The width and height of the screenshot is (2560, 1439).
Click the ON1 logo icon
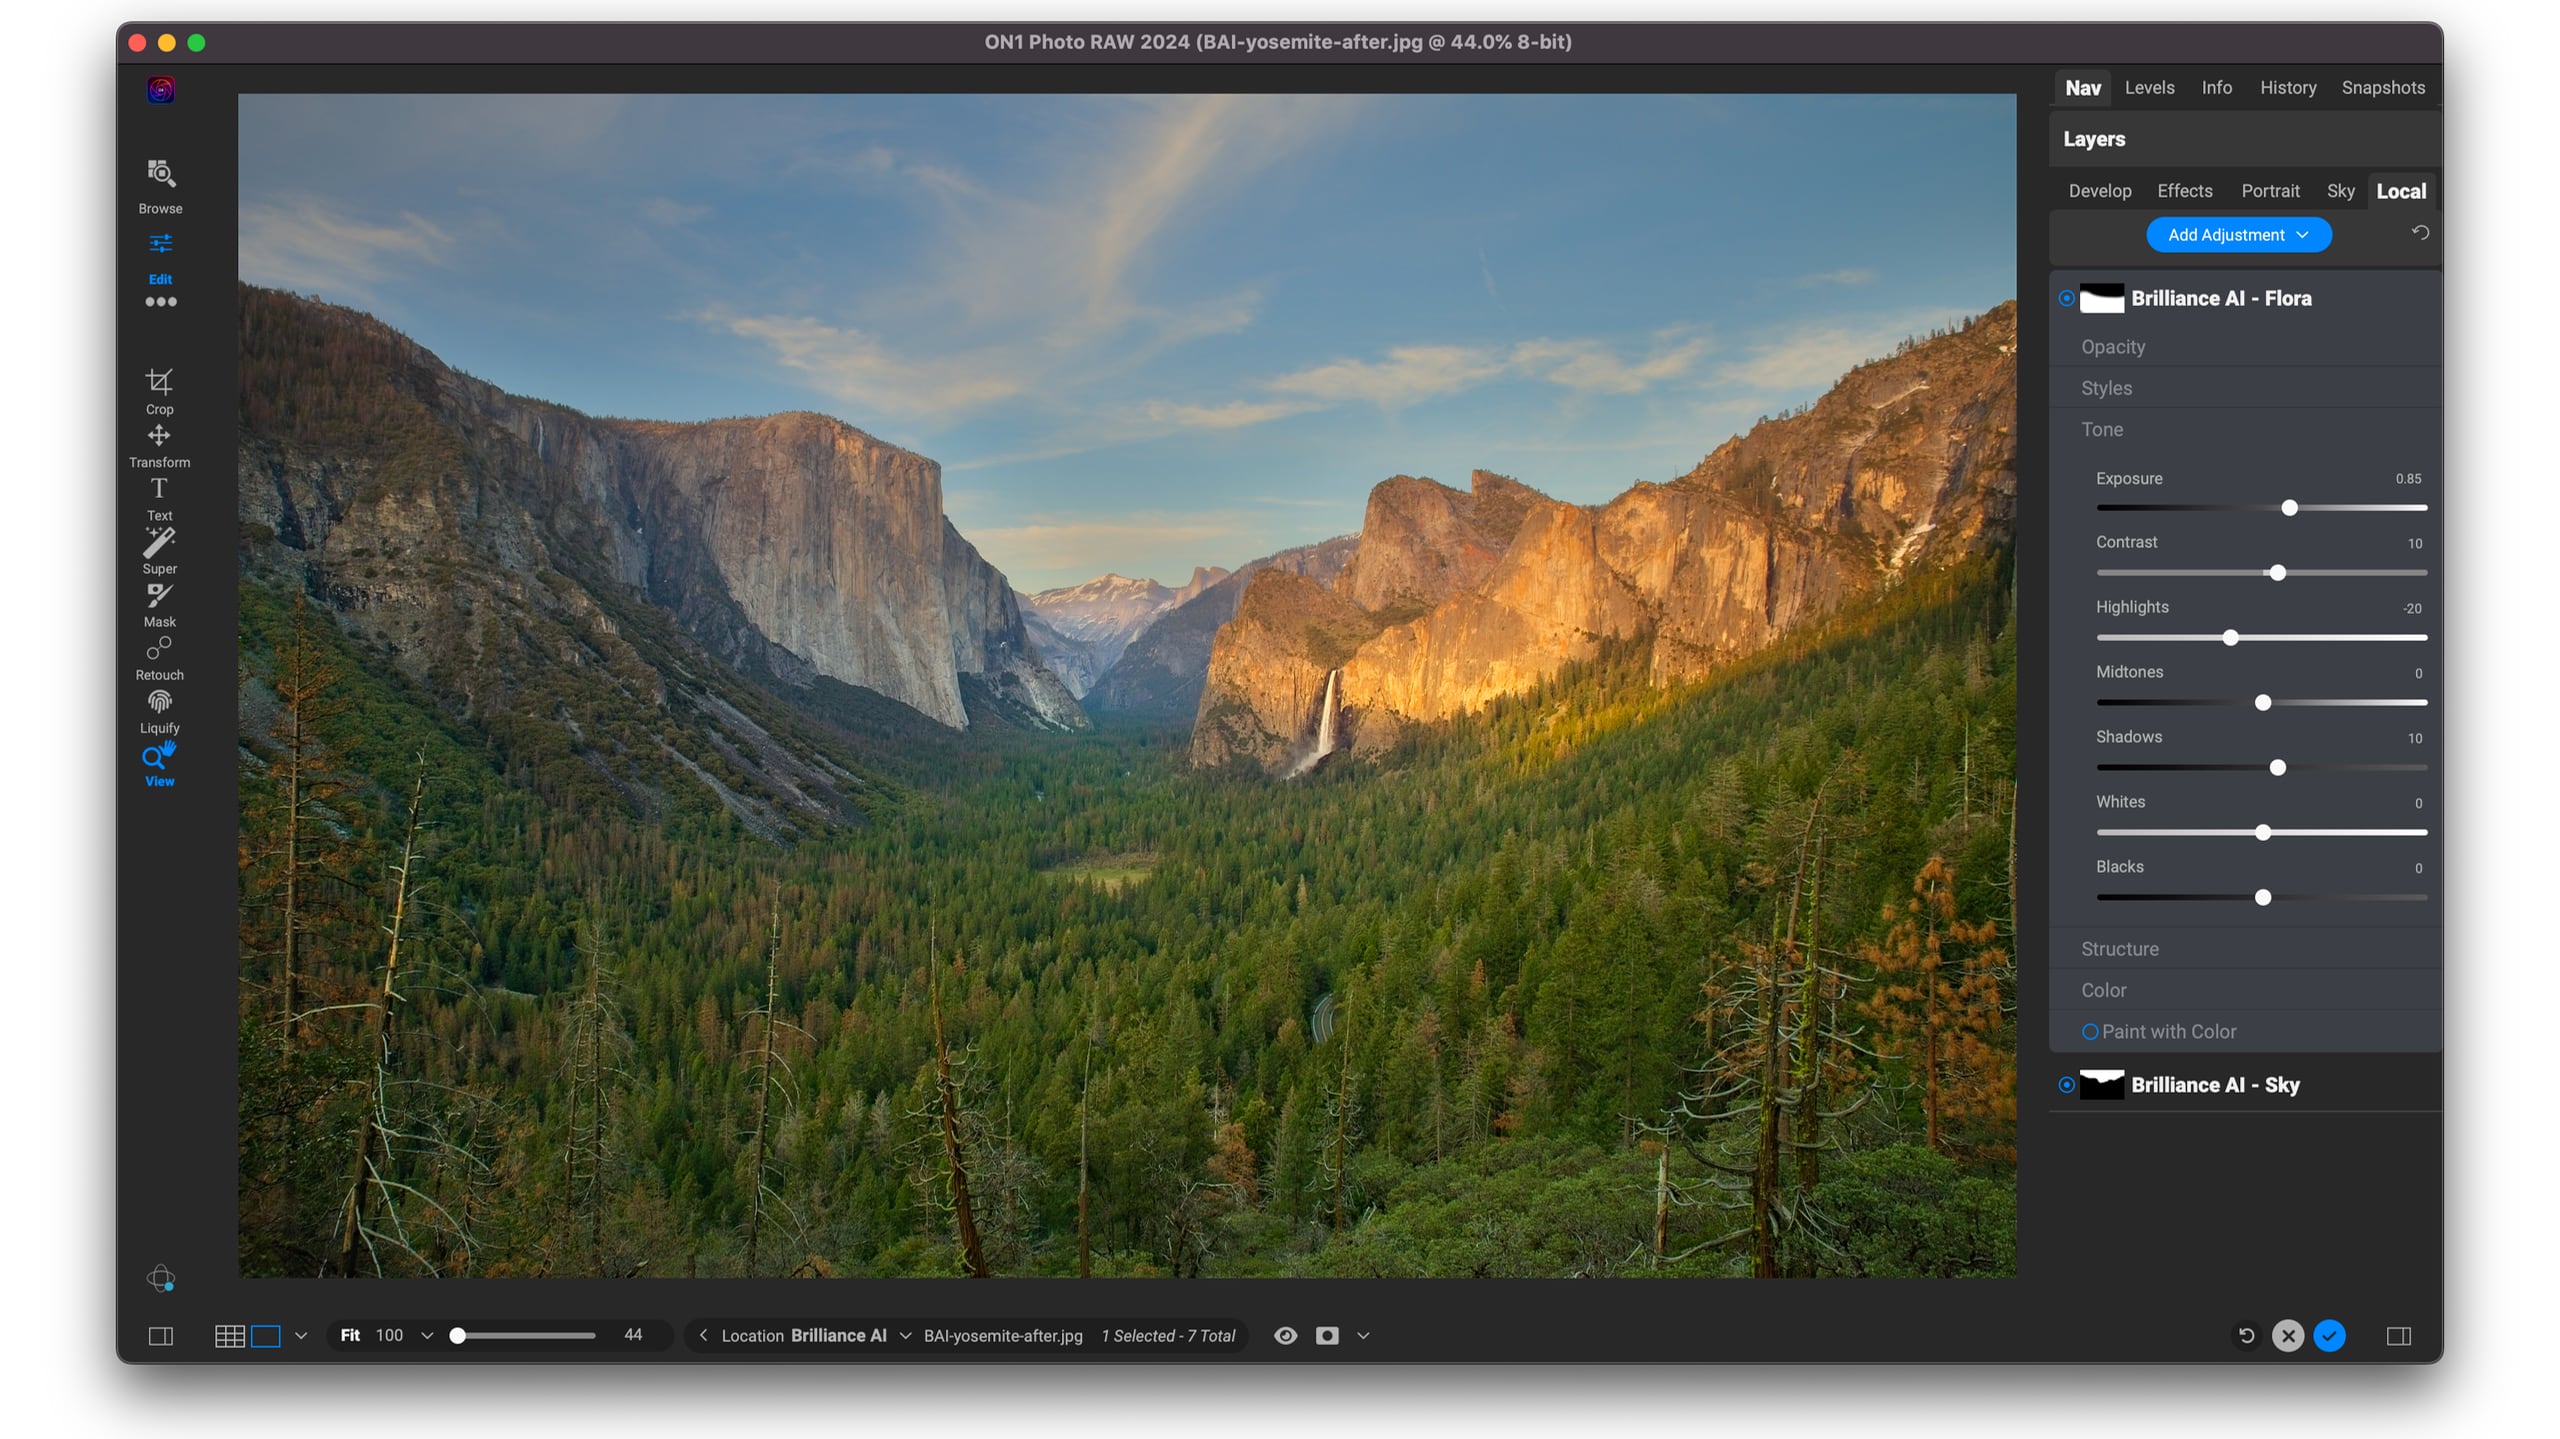click(x=160, y=90)
